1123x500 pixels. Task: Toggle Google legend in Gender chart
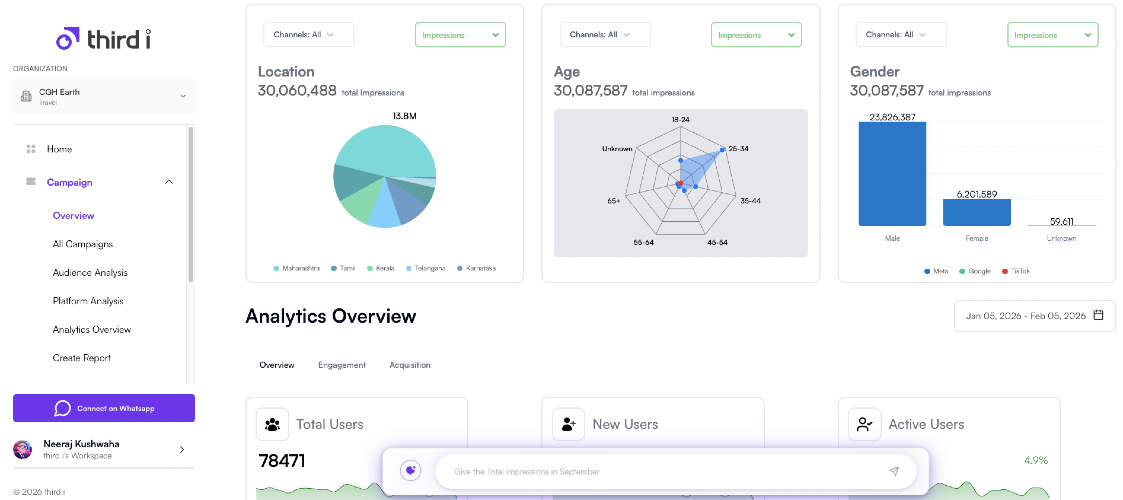974,271
